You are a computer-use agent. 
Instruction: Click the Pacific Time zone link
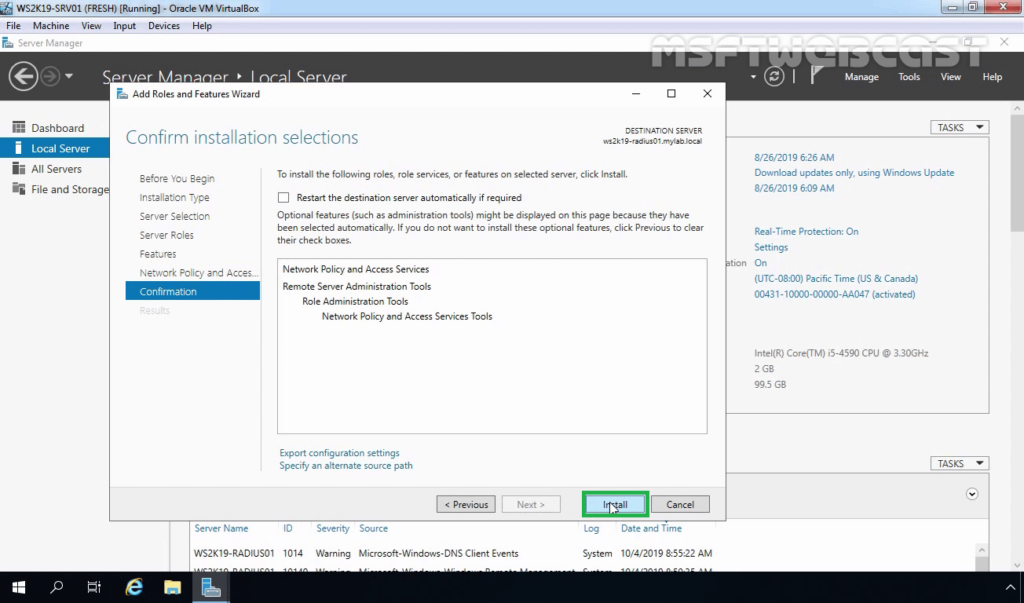pyautogui.click(x=836, y=278)
